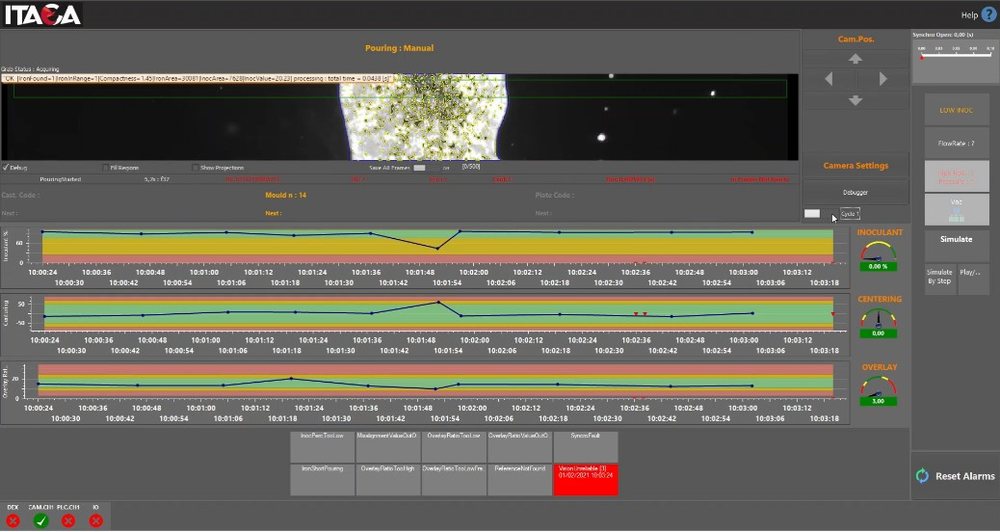Click the IO red status icon
The image size is (1000, 532).
coord(96,521)
